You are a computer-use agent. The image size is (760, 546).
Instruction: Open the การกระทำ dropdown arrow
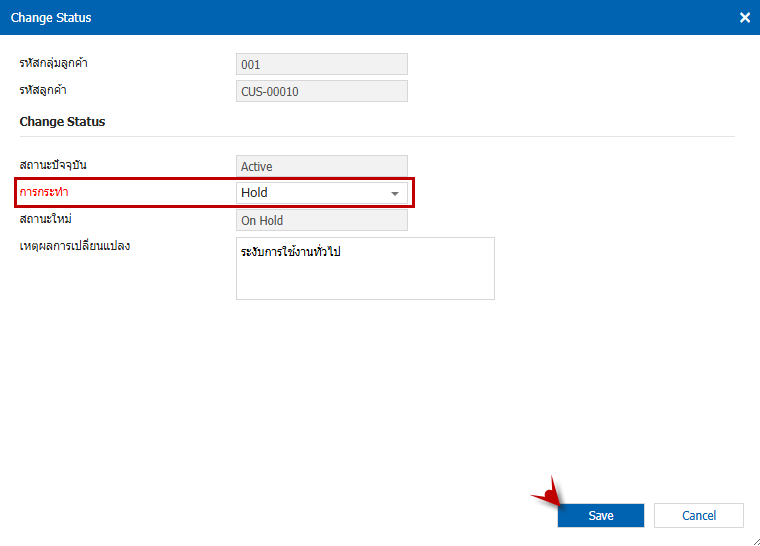pyautogui.click(x=395, y=193)
